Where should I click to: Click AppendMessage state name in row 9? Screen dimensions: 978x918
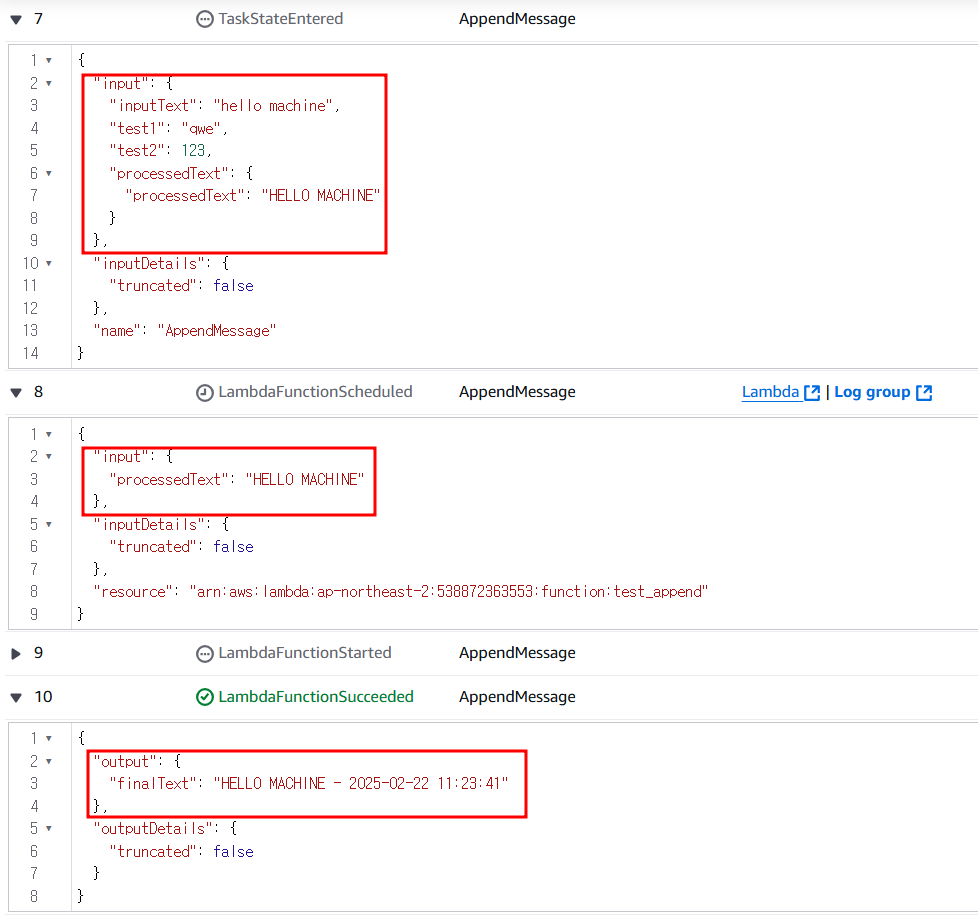[x=517, y=654]
